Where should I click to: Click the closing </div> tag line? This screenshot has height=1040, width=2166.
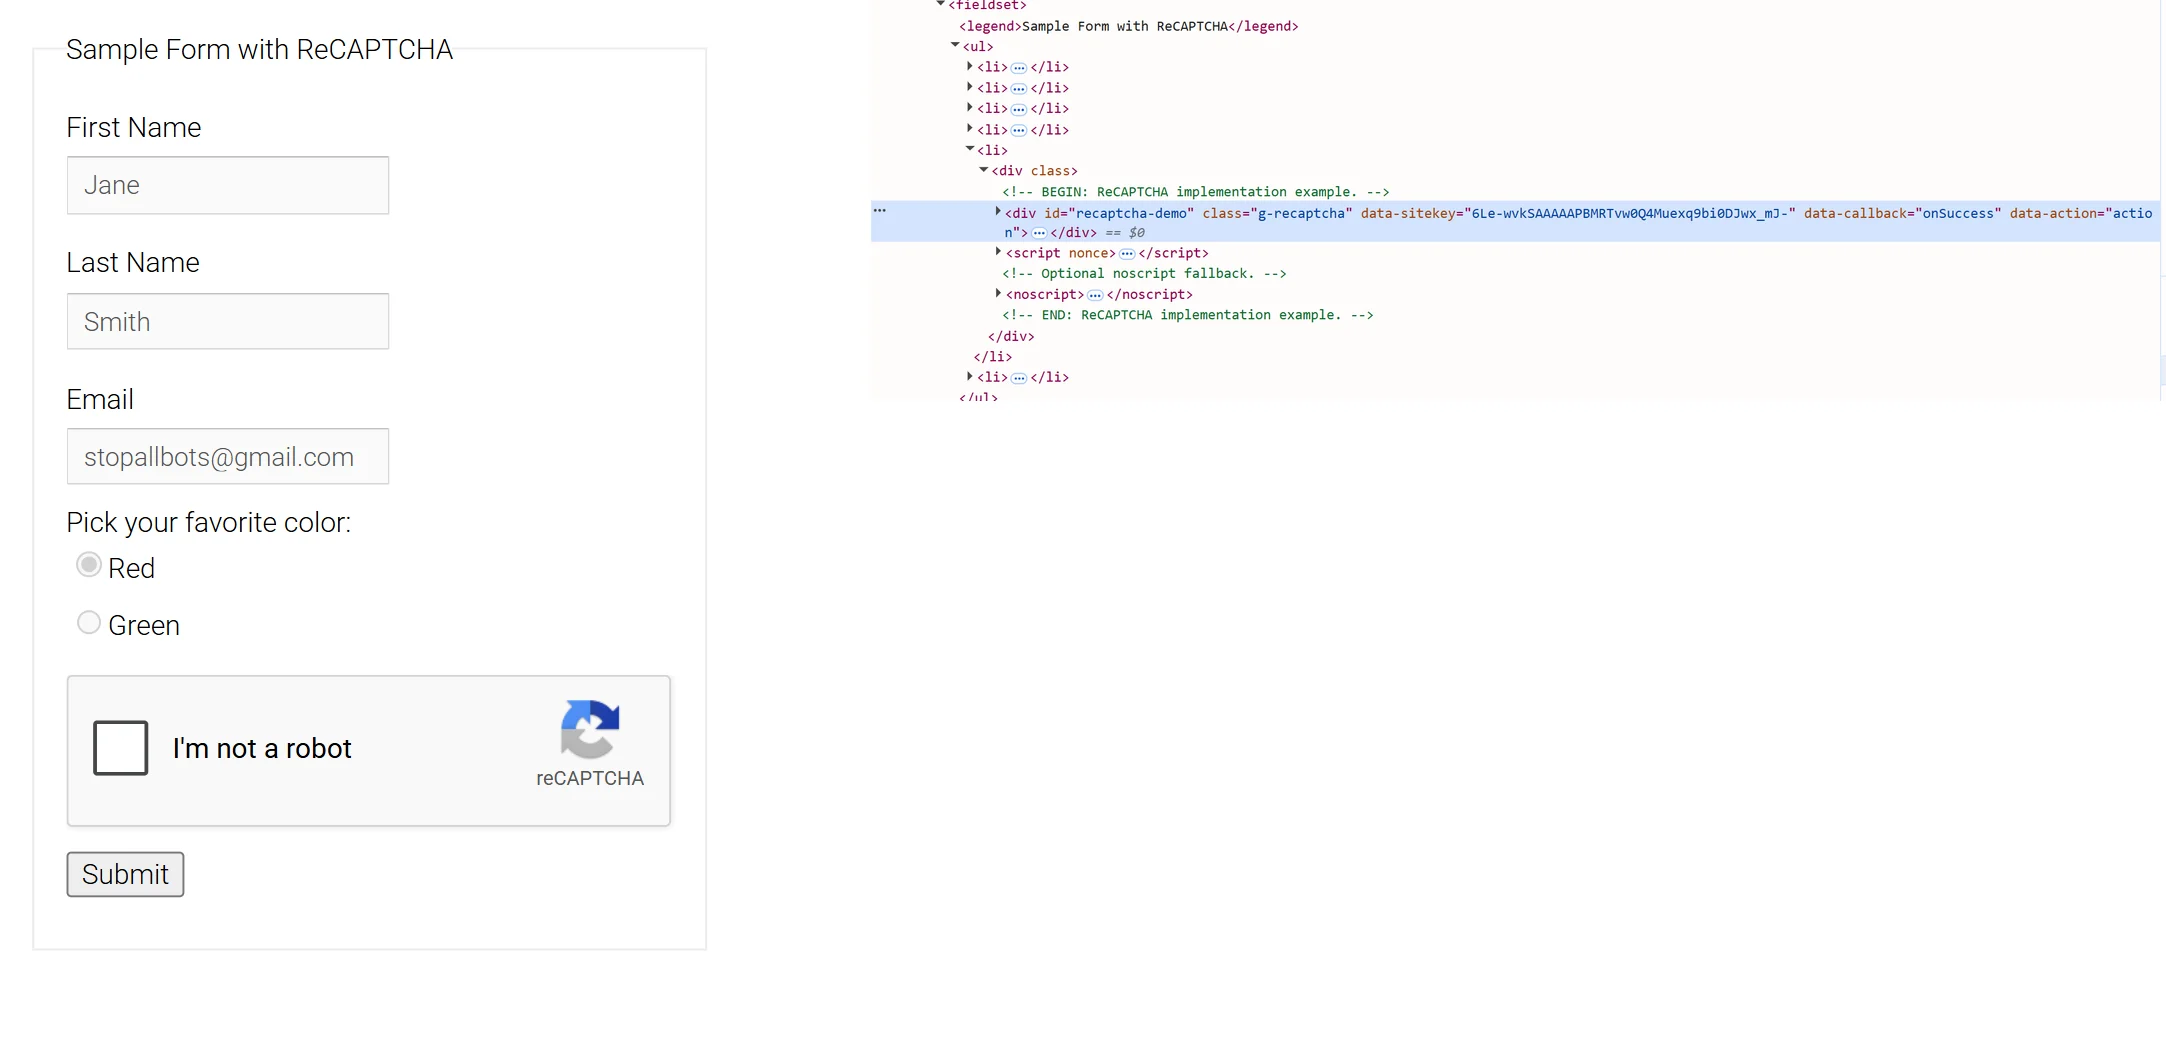pos(1011,336)
